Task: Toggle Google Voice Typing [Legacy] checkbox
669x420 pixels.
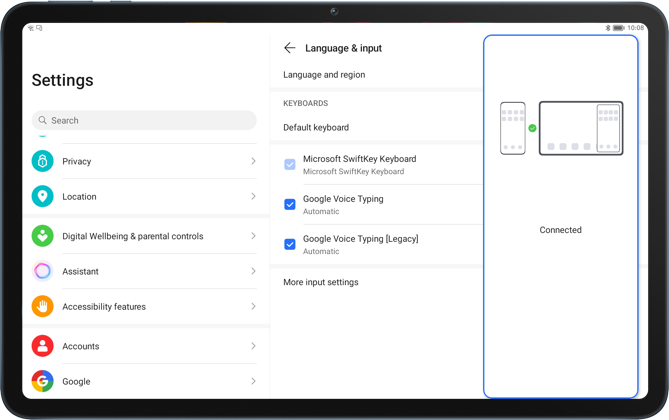Action: (290, 244)
